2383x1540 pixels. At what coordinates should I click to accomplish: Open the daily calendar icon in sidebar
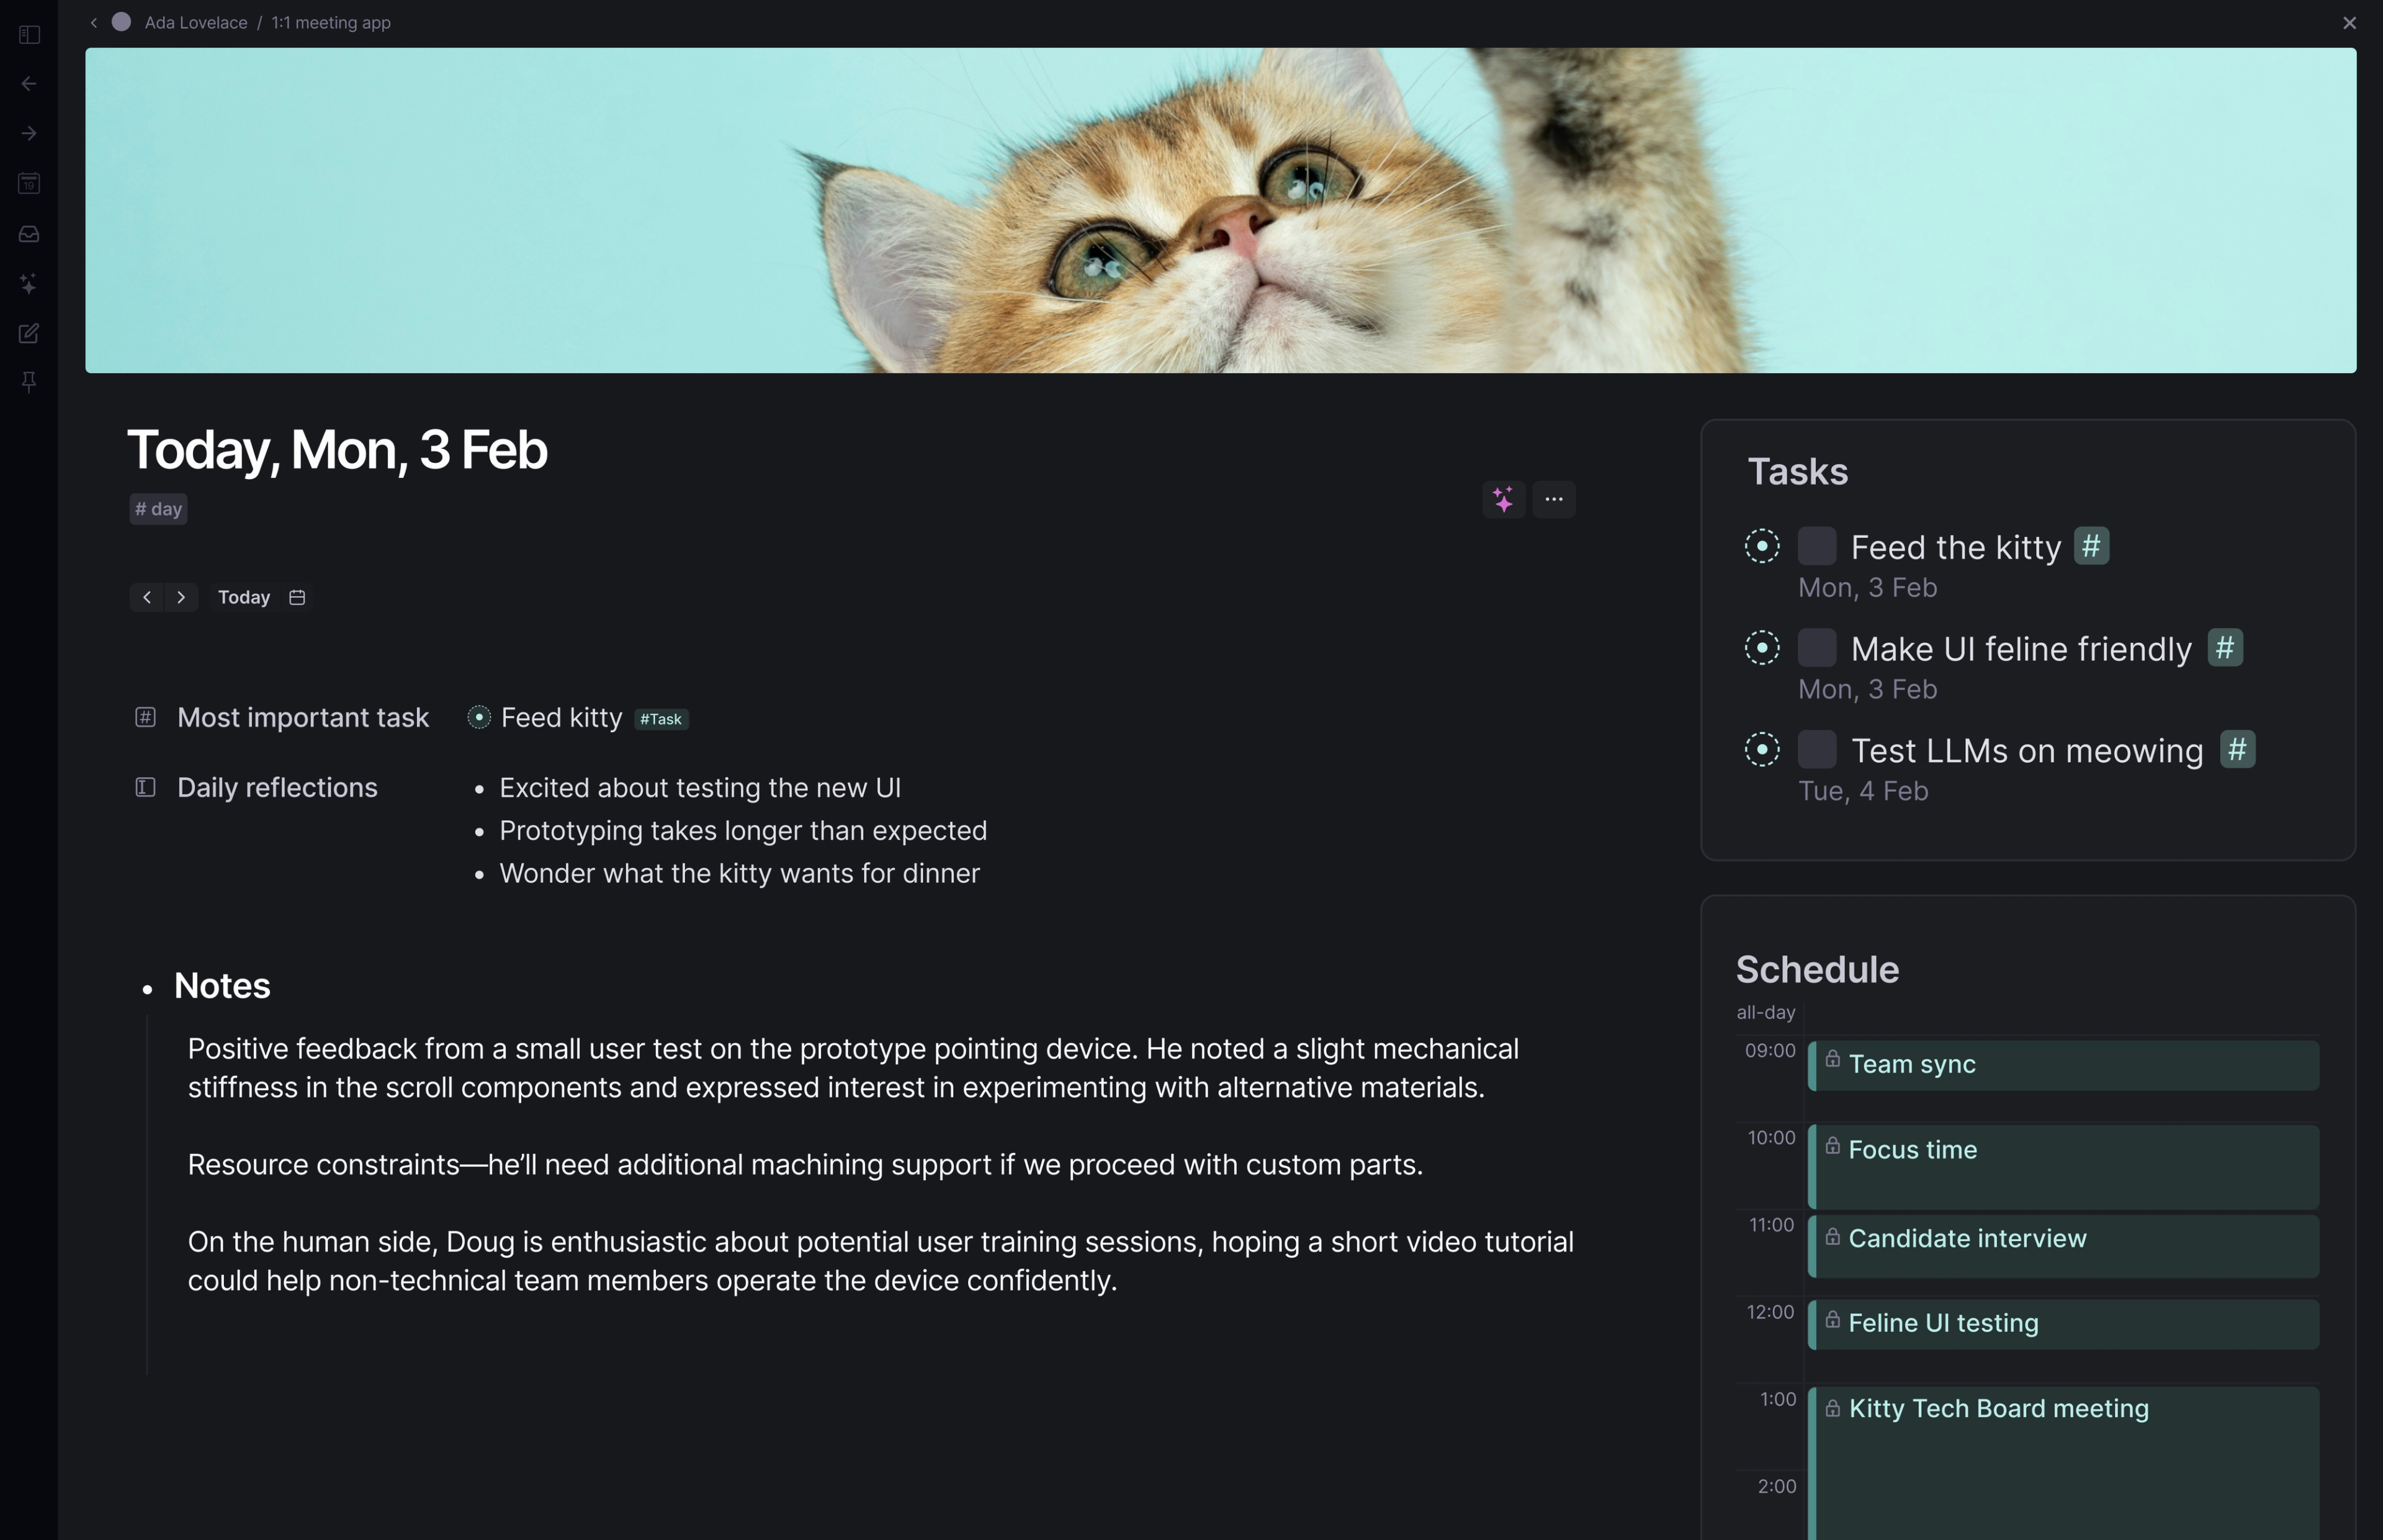(x=29, y=183)
